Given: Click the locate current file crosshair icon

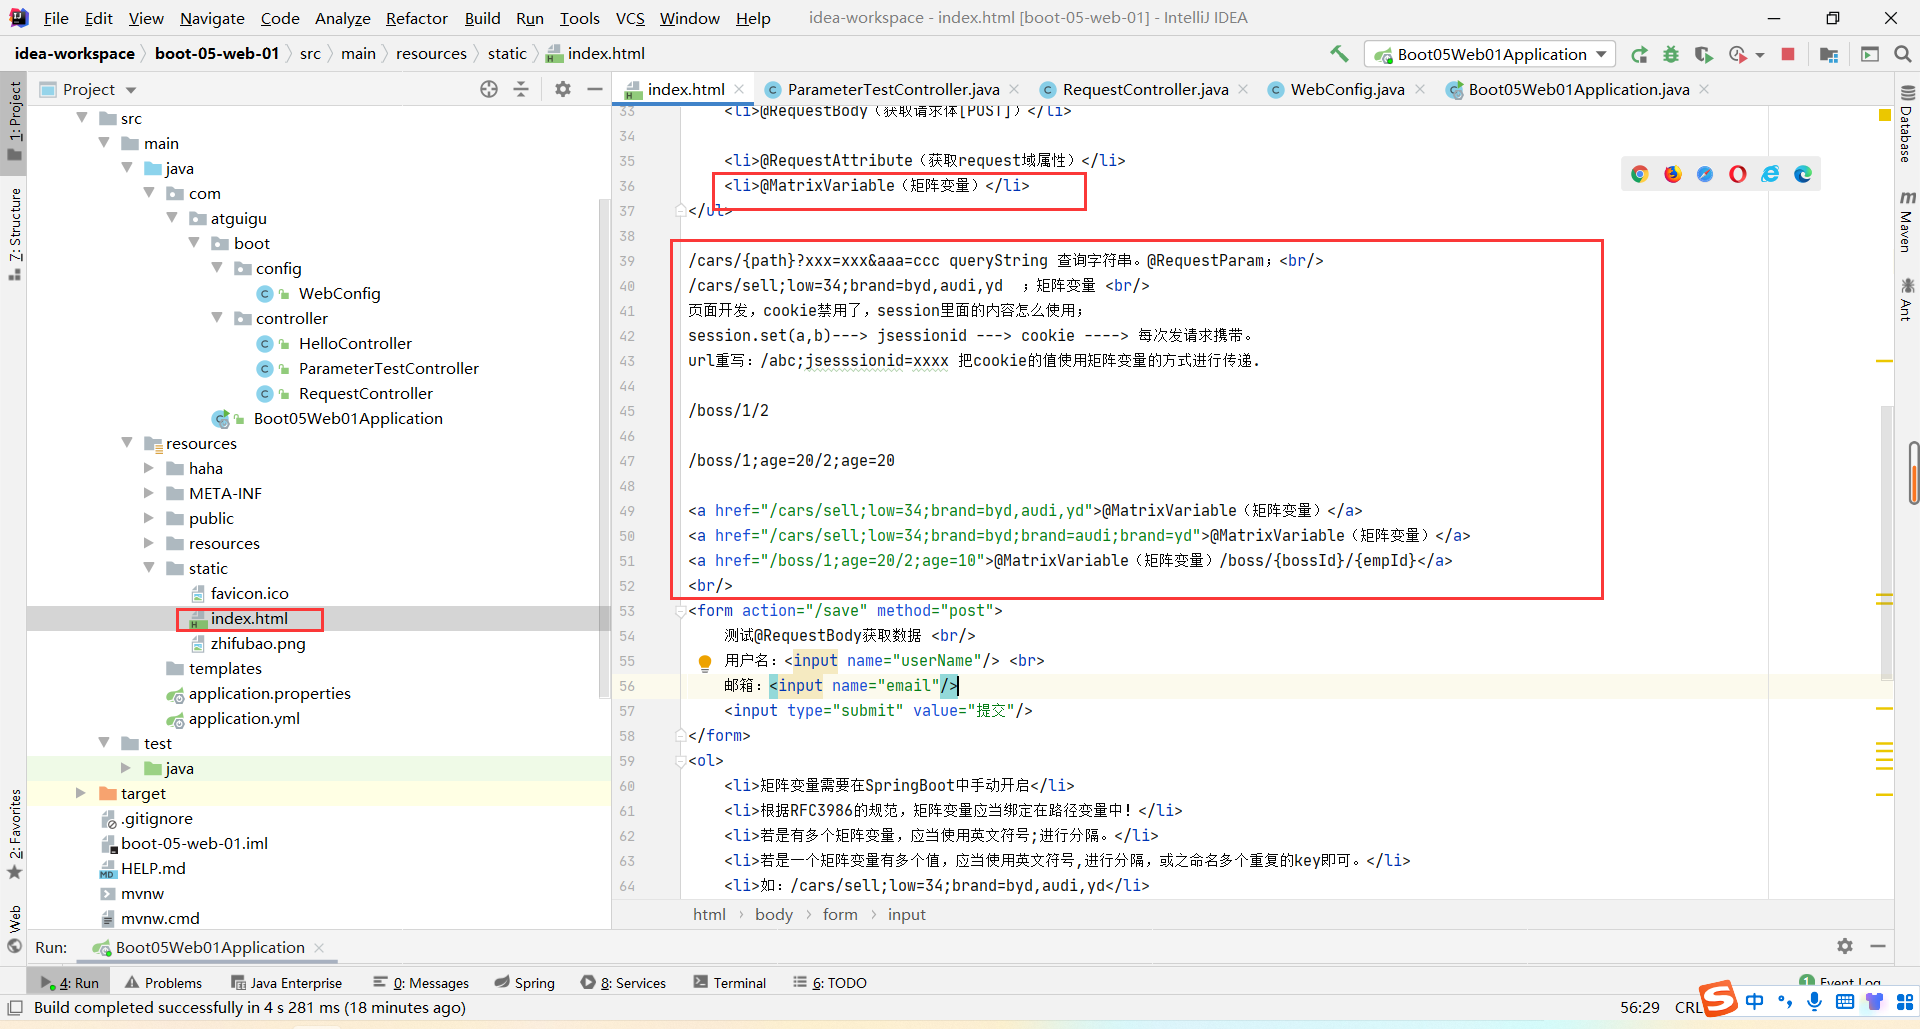Looking at the screenshot, I should pos(488,89).
